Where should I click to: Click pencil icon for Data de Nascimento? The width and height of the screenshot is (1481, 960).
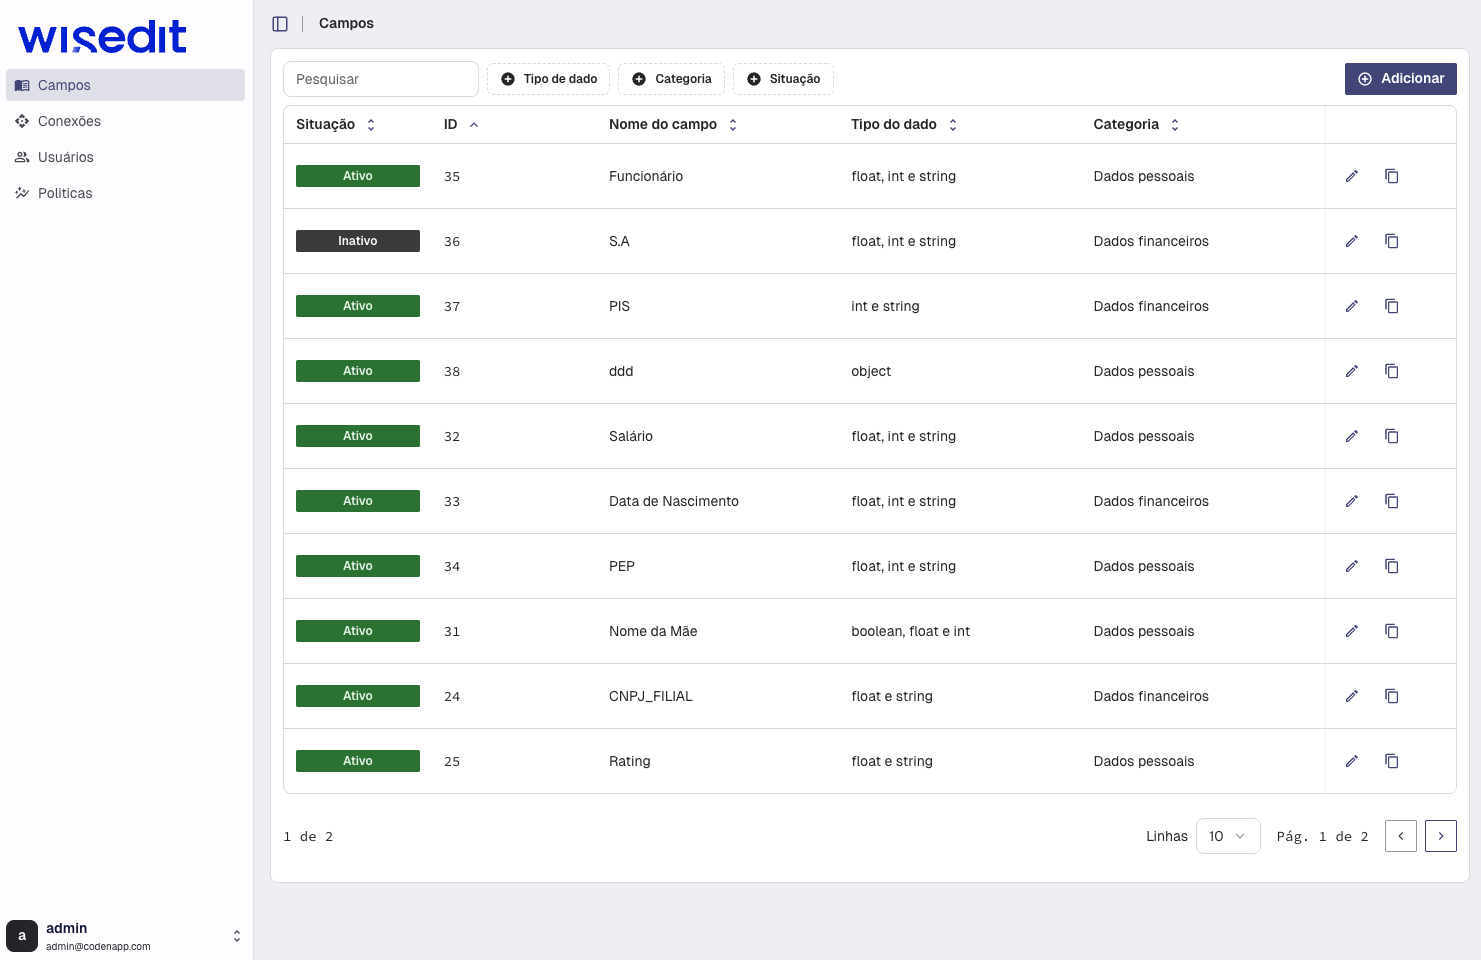pos(1351,501)
